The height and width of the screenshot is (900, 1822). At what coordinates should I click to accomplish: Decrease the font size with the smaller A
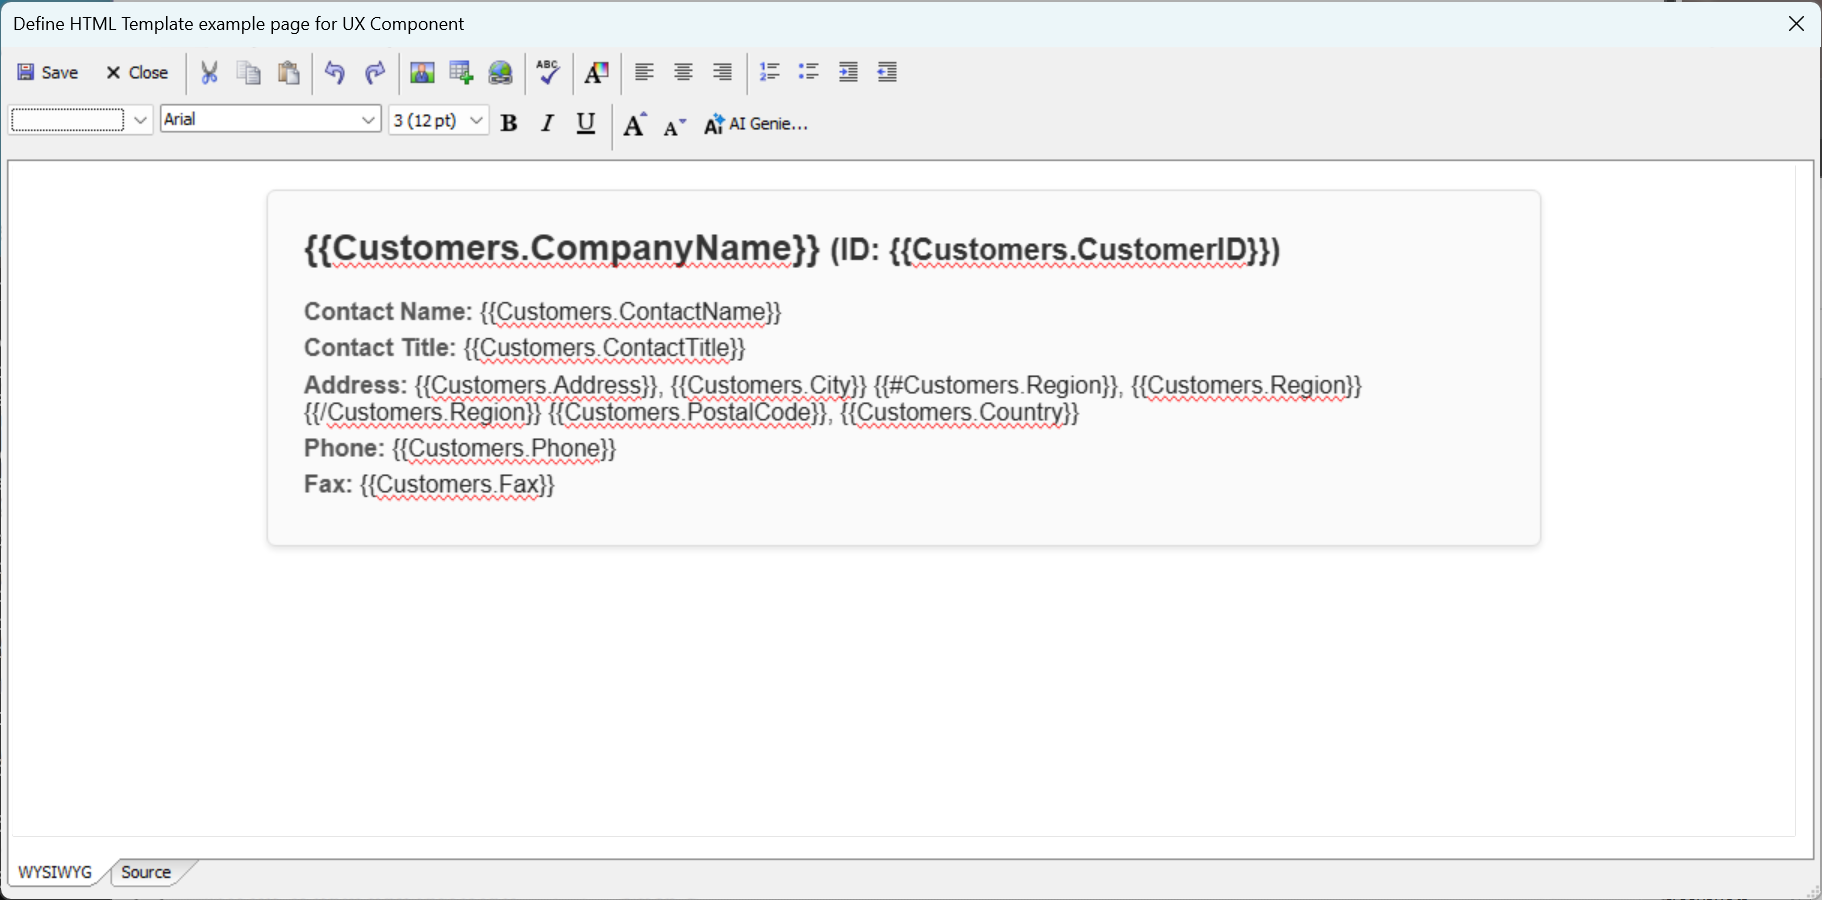pyautogui.click(x=675, y=126)
